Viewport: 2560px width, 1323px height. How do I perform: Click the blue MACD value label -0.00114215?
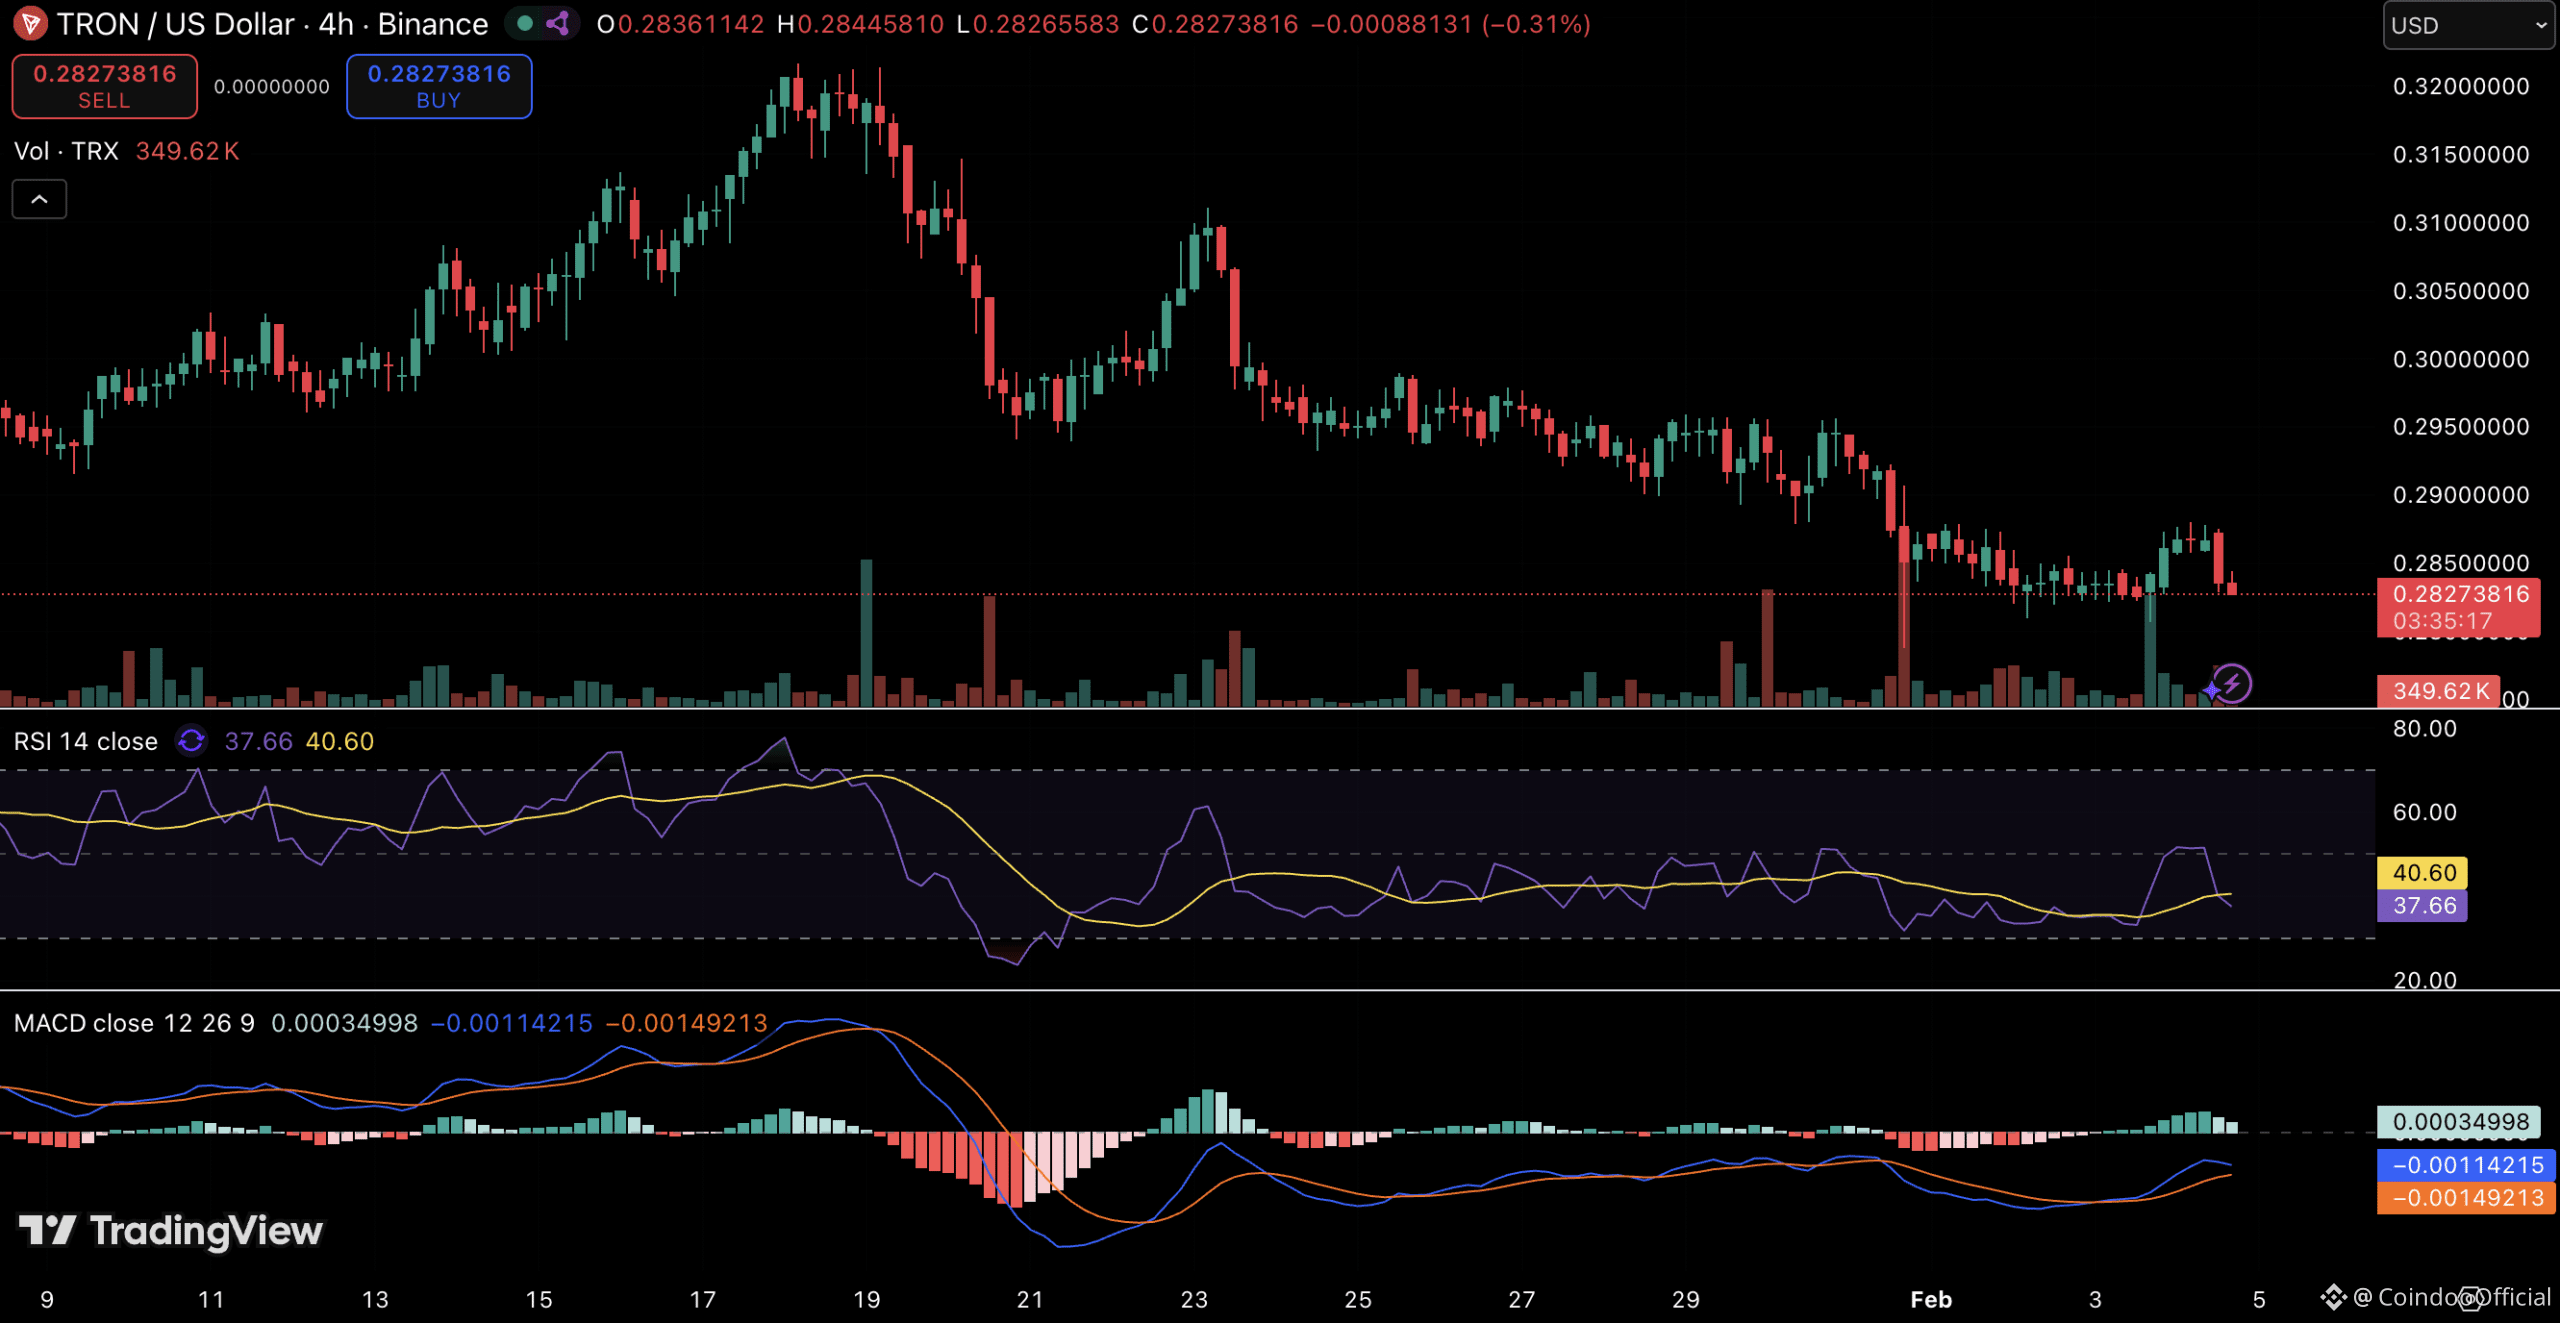point(2466,1165)
